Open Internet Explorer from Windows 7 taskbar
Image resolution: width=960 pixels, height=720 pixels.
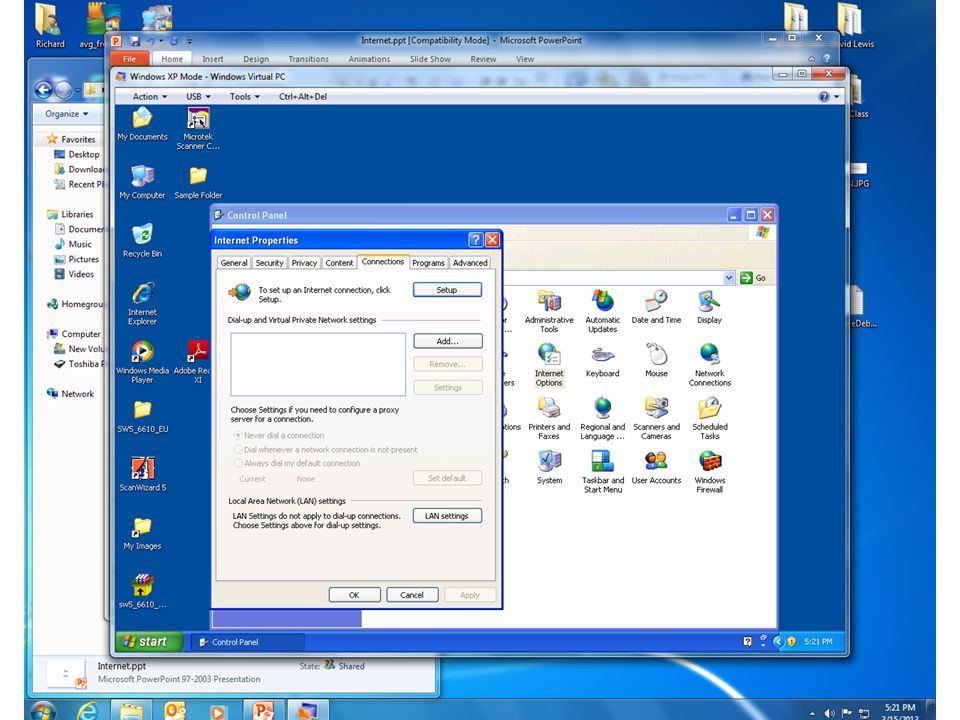(x=87, y=711)
